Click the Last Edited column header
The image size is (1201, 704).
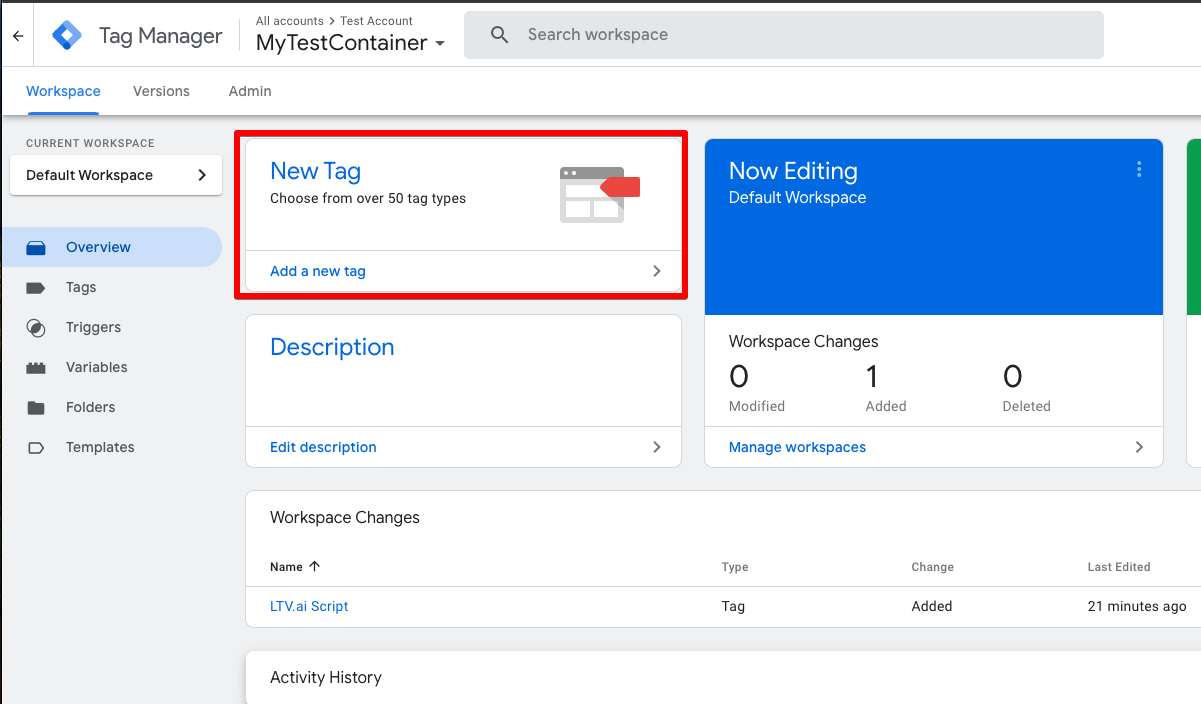click(x=1119, y=567)
